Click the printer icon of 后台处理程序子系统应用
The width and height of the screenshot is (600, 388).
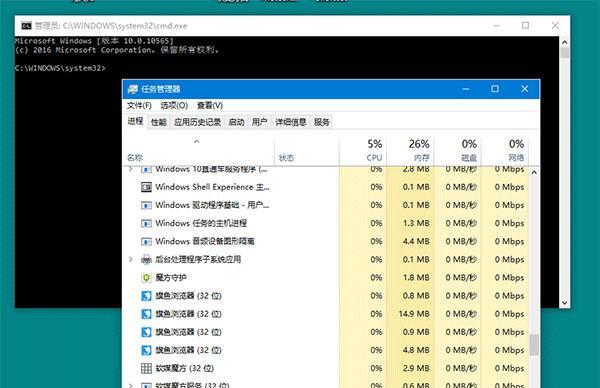pyautogui.click(x=146, y=259)
